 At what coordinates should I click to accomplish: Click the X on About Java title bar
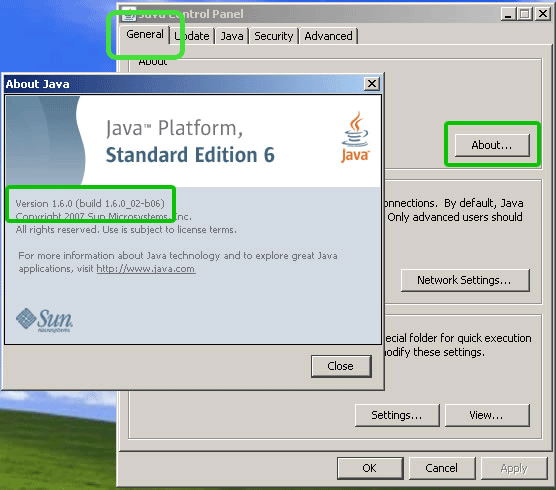tap(372, 84)
